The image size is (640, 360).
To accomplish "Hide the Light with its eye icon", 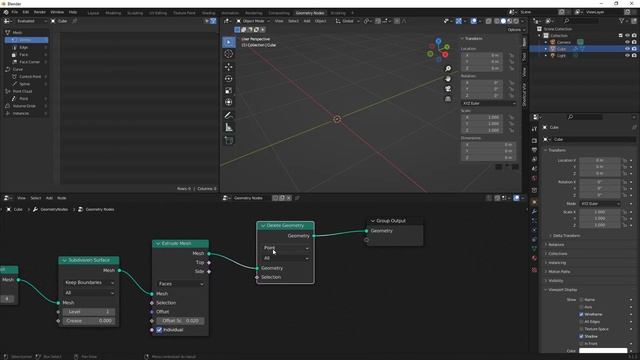I will click(627, 55).
